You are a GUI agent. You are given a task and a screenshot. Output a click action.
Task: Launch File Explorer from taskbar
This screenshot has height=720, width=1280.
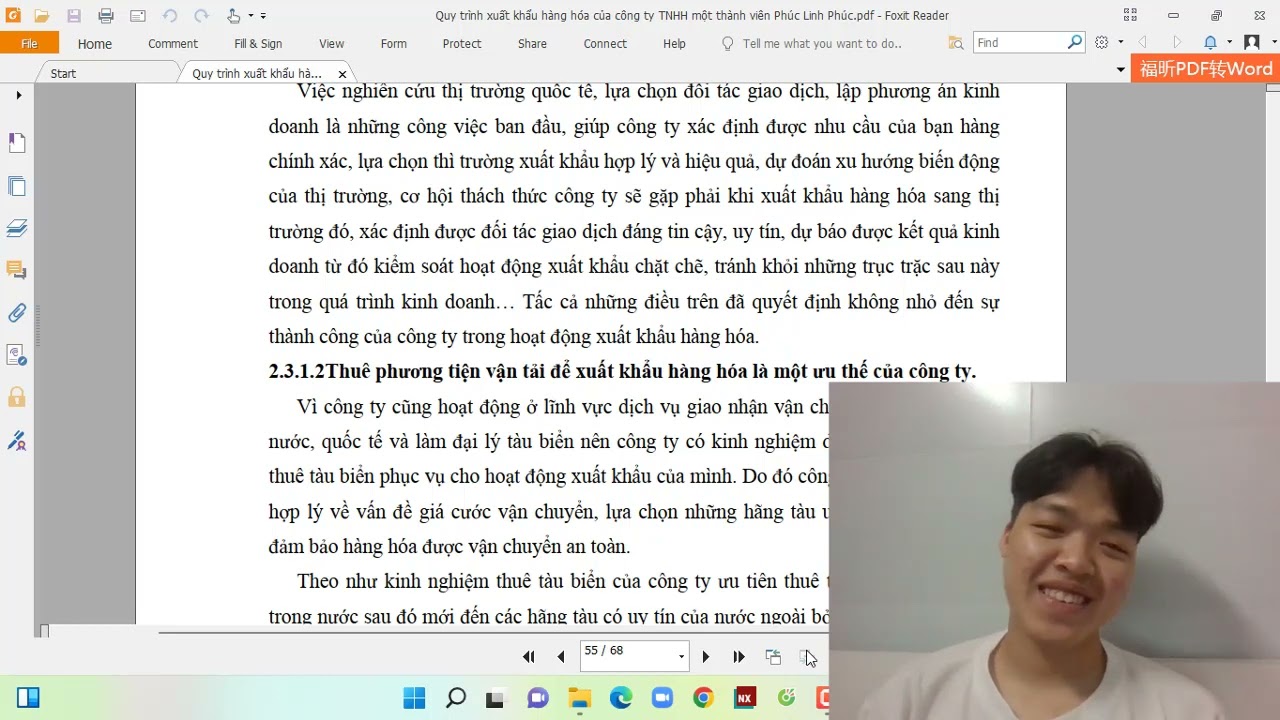pyautogui.click(x=579, y=698)
